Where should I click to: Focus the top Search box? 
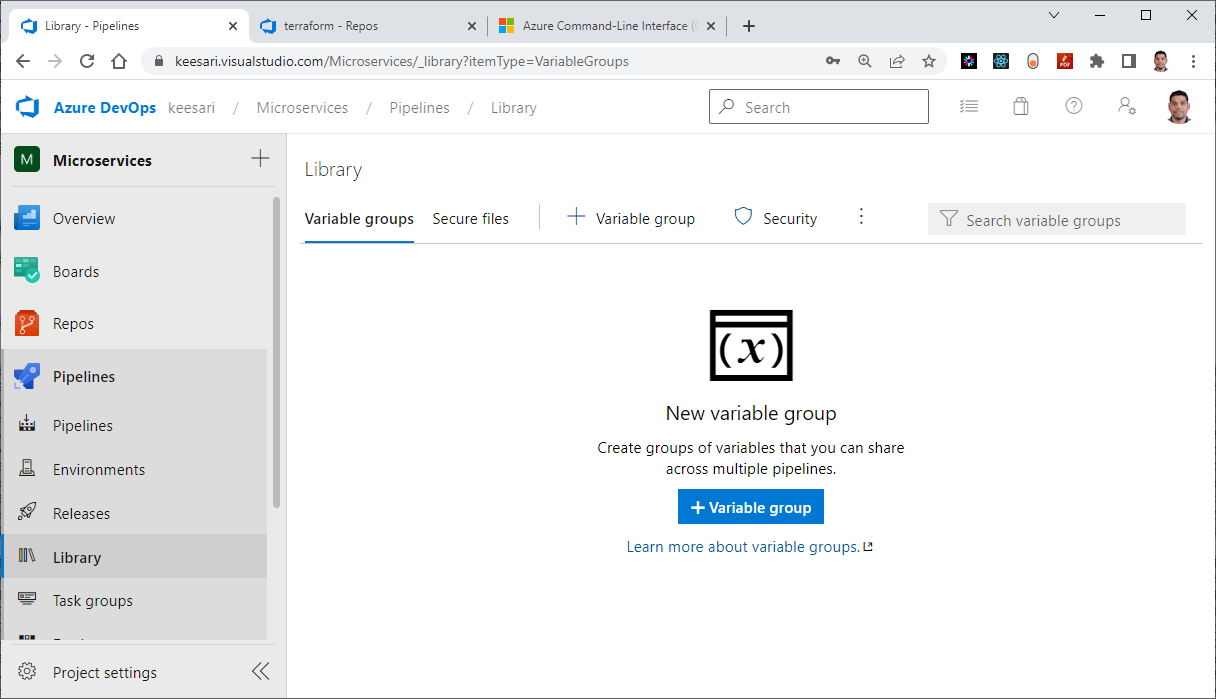(819, 107)
